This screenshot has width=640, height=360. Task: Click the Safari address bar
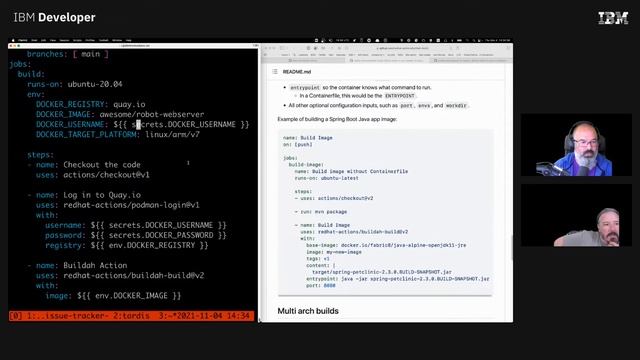pos(403,49)
